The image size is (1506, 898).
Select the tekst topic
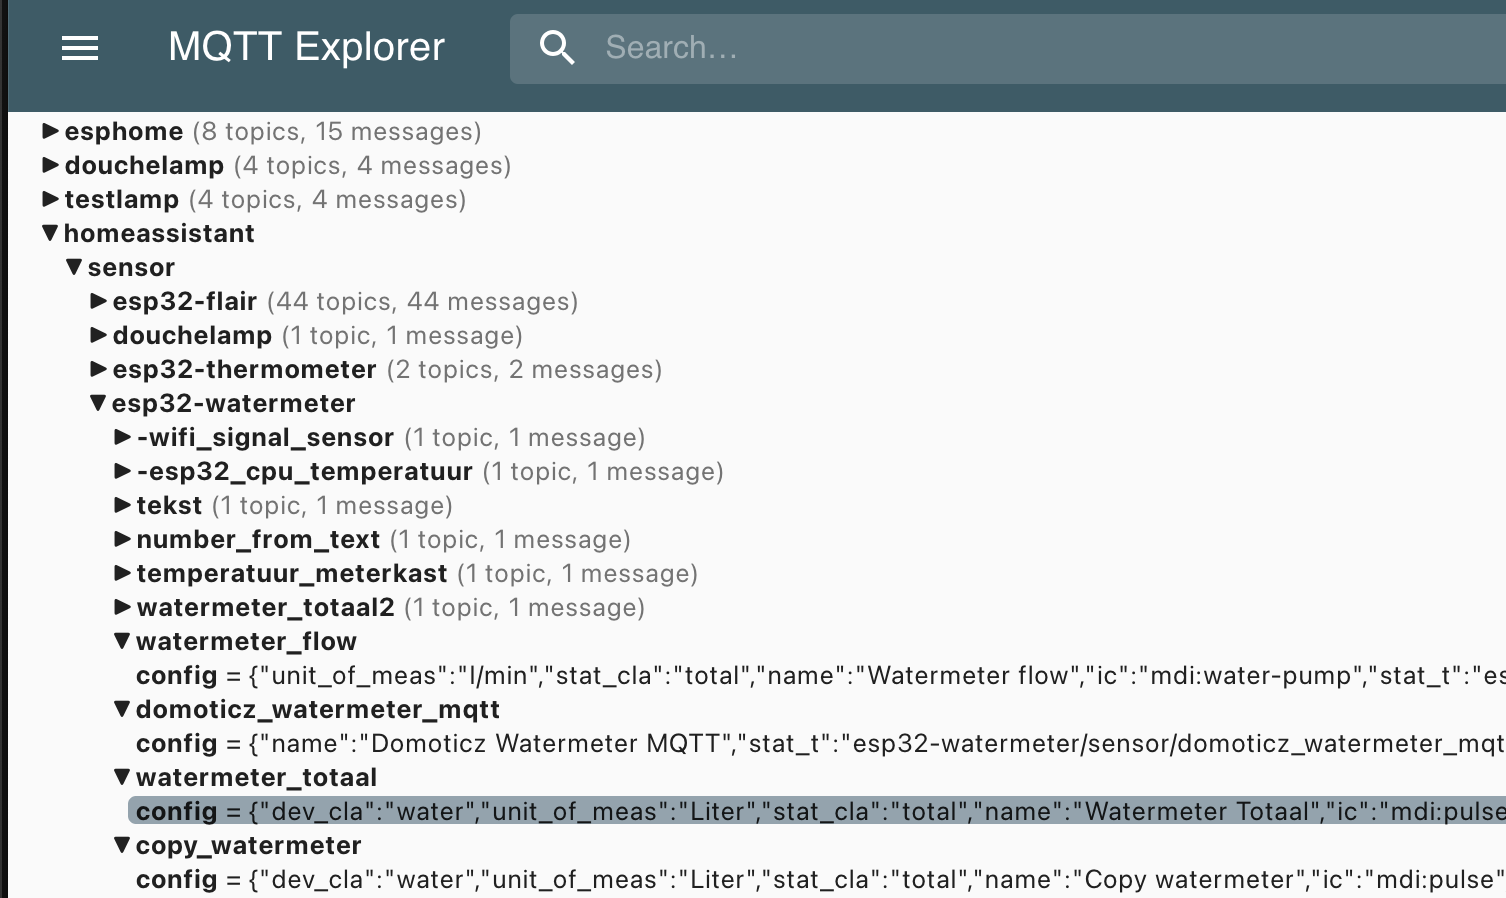pos(169,505)
